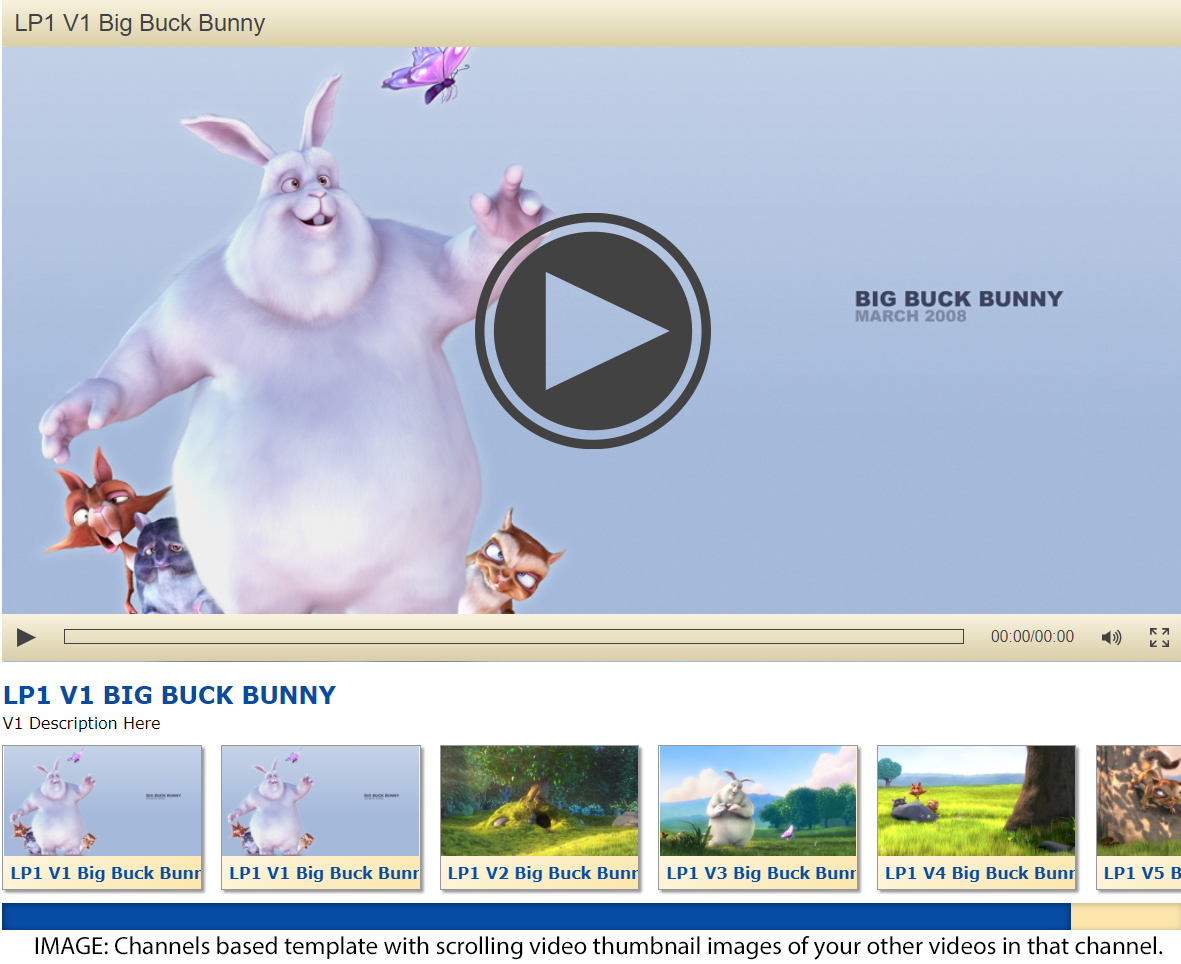The image size is (1181, 964).
Task: Click the blue horizontal thumbnail scrollbar
Action: tap(536, 916)
